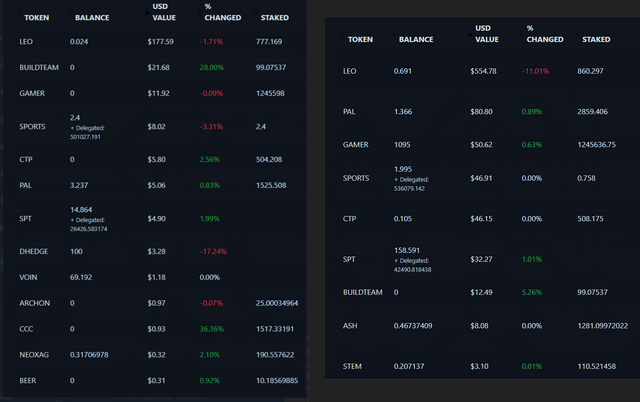
Task: Select GAMER staked 1245636.75
Action: [x=596, y=145]
